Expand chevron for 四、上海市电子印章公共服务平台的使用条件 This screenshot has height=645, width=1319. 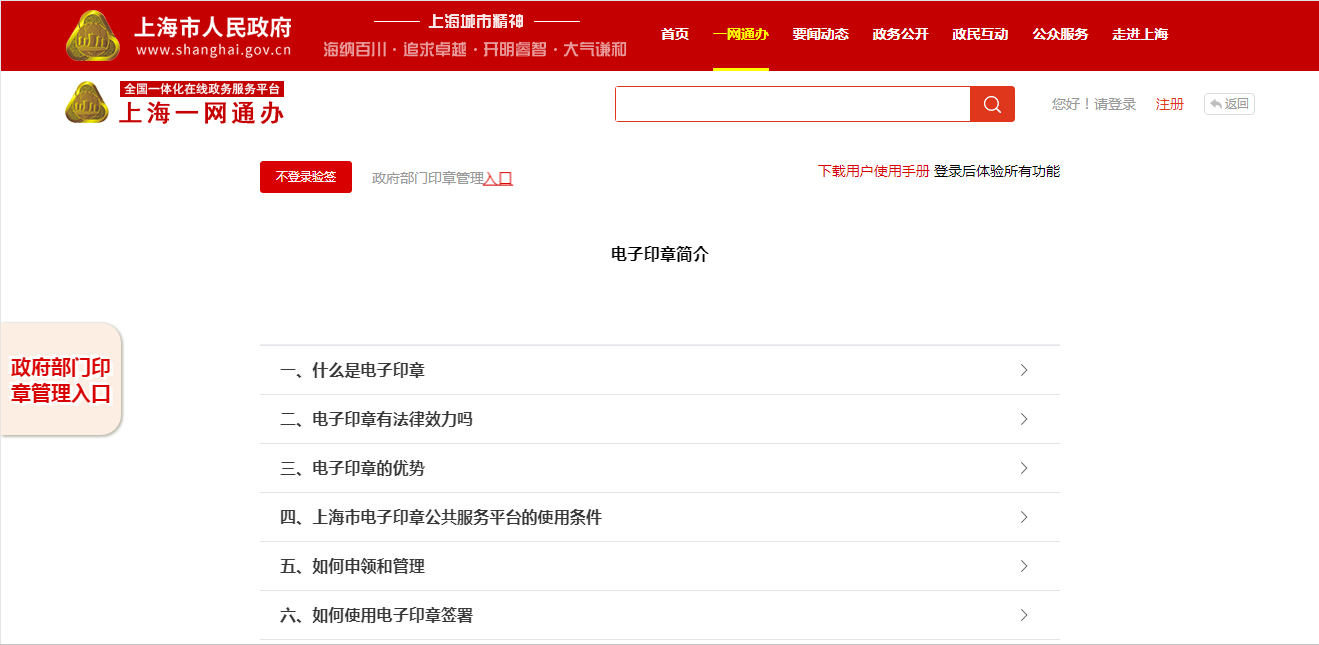coord(1024,517)
